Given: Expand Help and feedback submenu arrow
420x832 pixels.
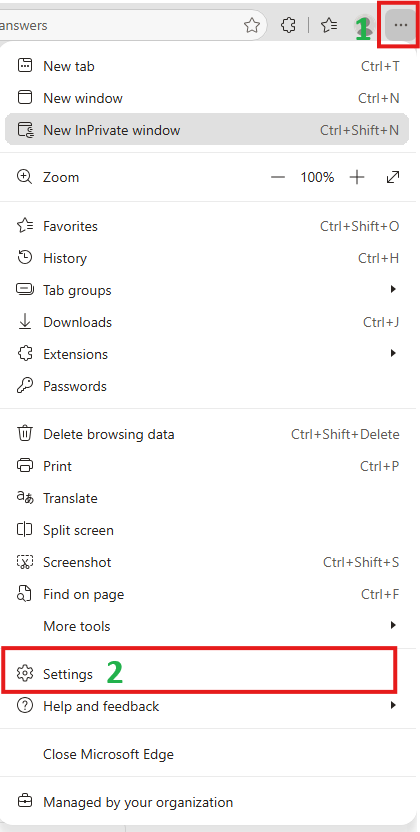Looking at the screenshot, I should 393,706.
